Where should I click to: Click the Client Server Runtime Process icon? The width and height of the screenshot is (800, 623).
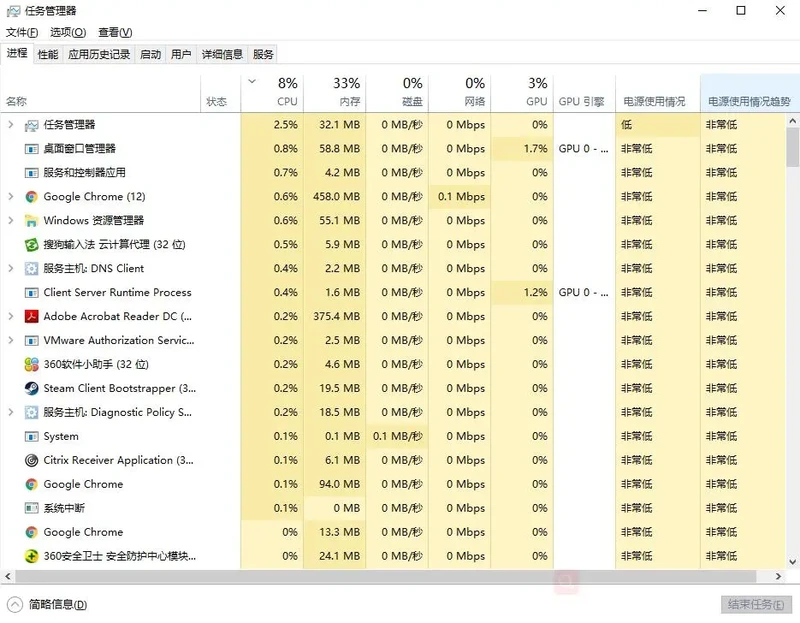point(31,293)
